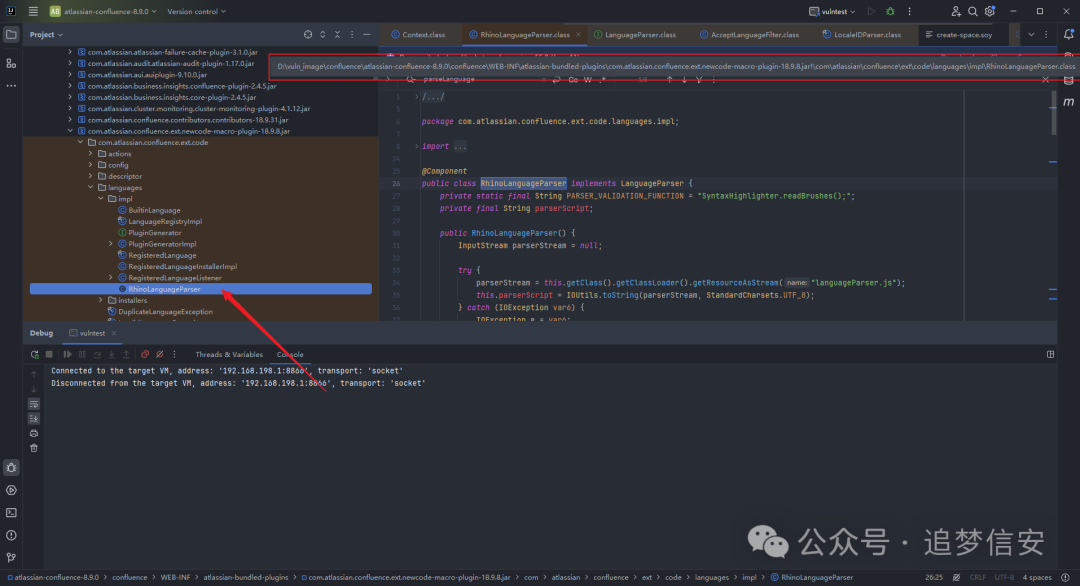Switch to AcceptLanguageFilter.class tab
Screen dimensions: 1080x586
[749, 34]
